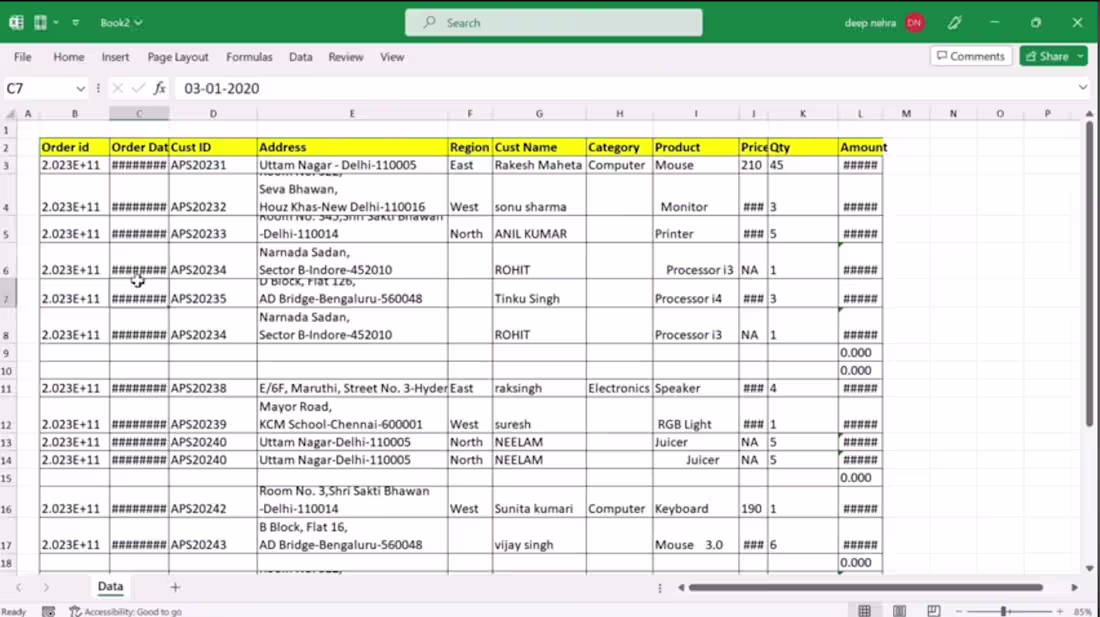Click the horizontal scrollbar right arrow
This screenshot has width=1100, height=617.
pos(1074,588)
